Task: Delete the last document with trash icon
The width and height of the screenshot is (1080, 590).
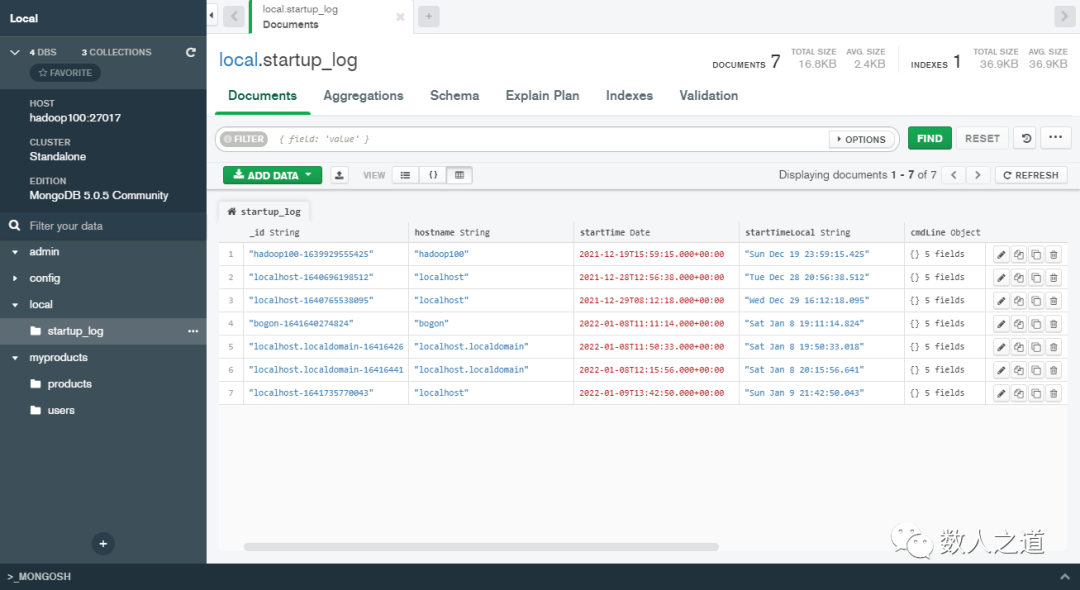Action: pyautogui.click(x=1052, y=392)
